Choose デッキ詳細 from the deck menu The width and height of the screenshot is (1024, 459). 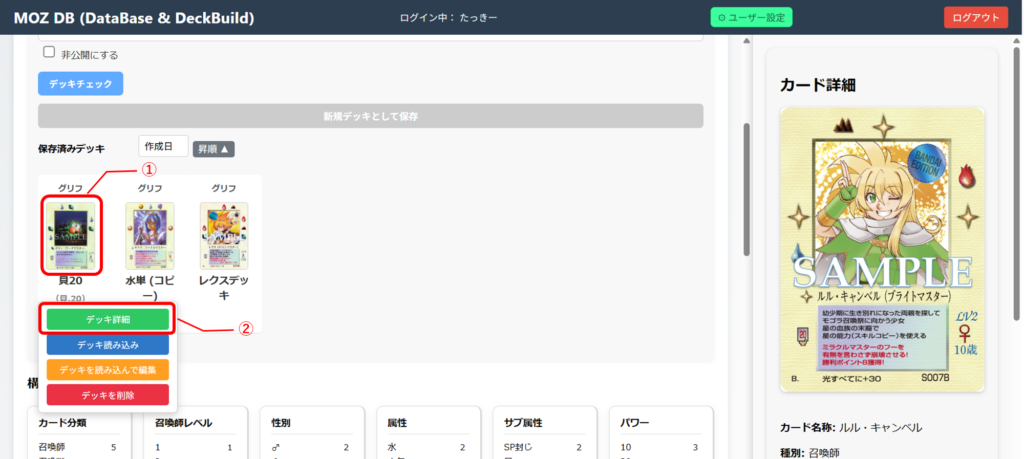click(x=108, y=319)
